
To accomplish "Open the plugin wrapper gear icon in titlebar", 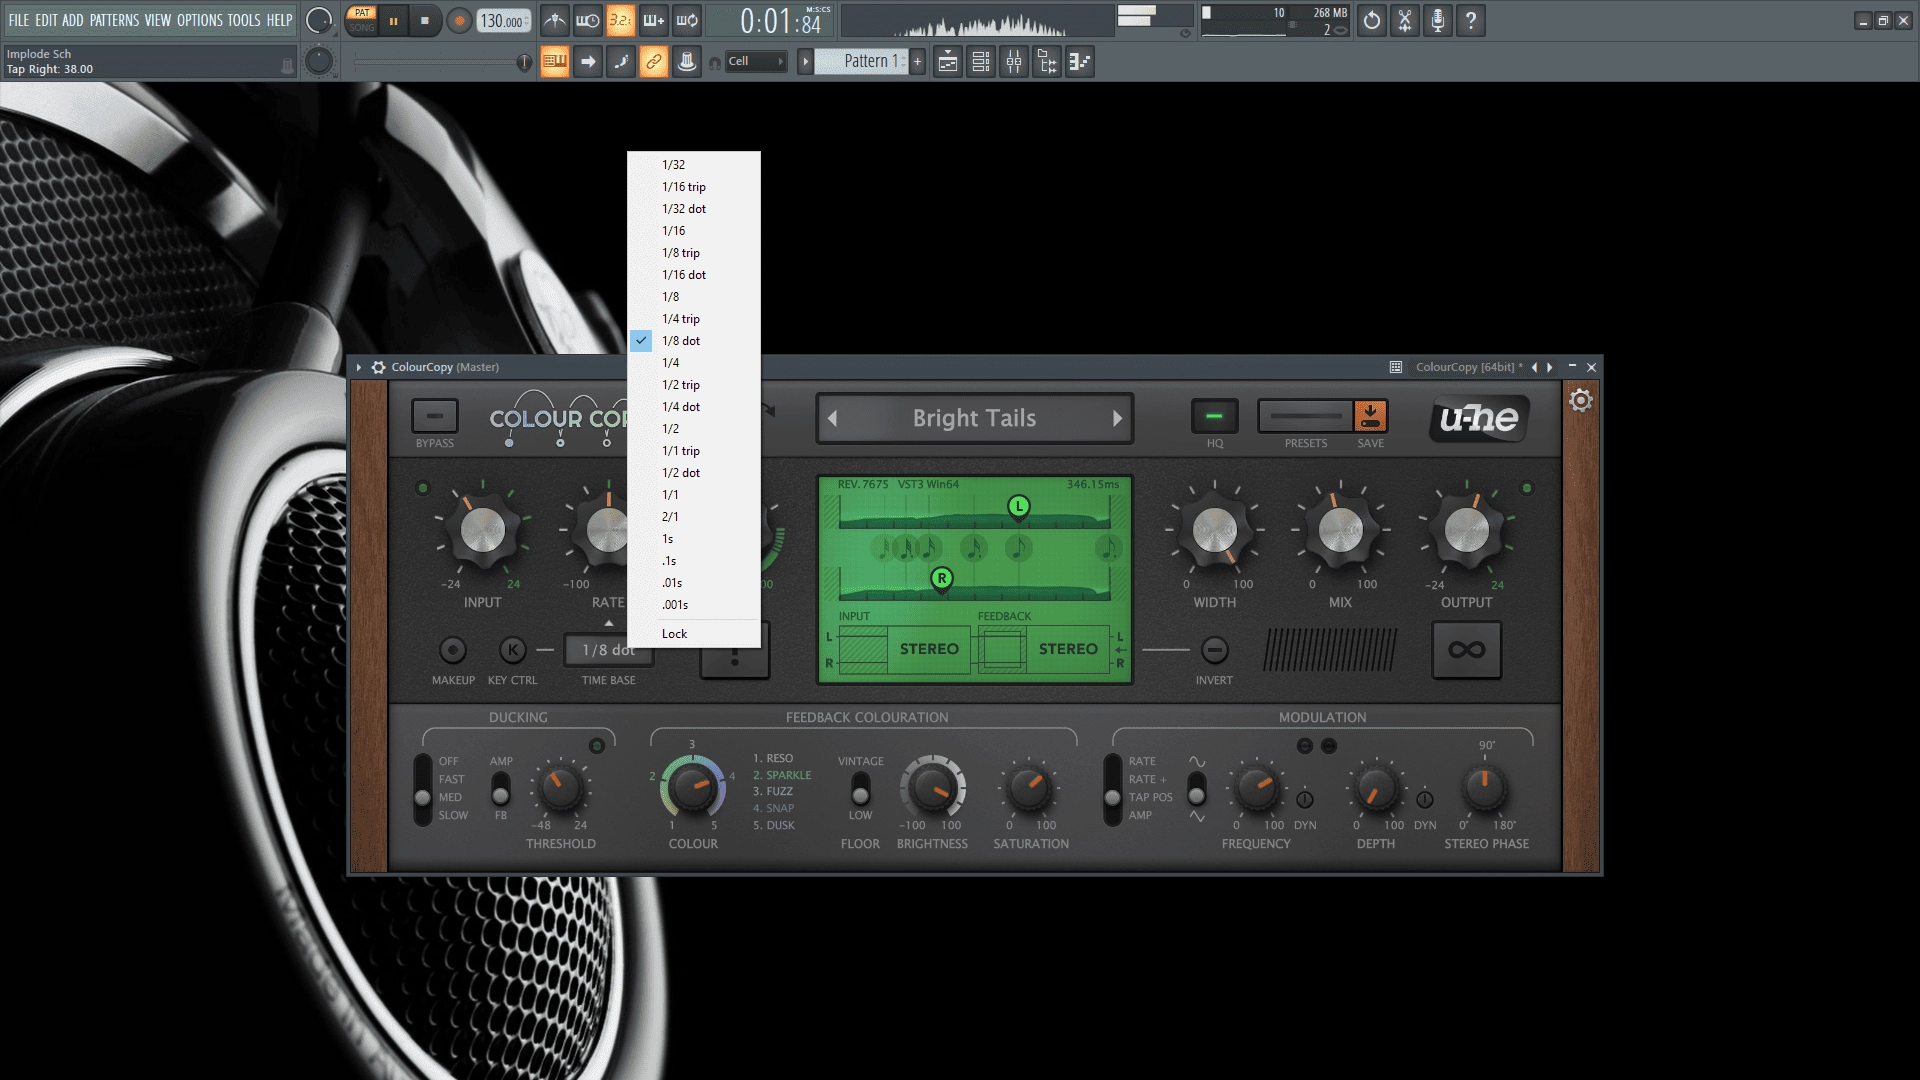I will (379, 367).
